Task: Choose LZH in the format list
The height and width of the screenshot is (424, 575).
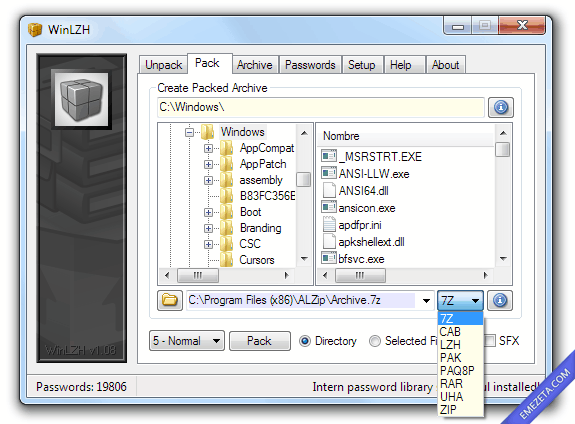Action: [x=460, y=345]
